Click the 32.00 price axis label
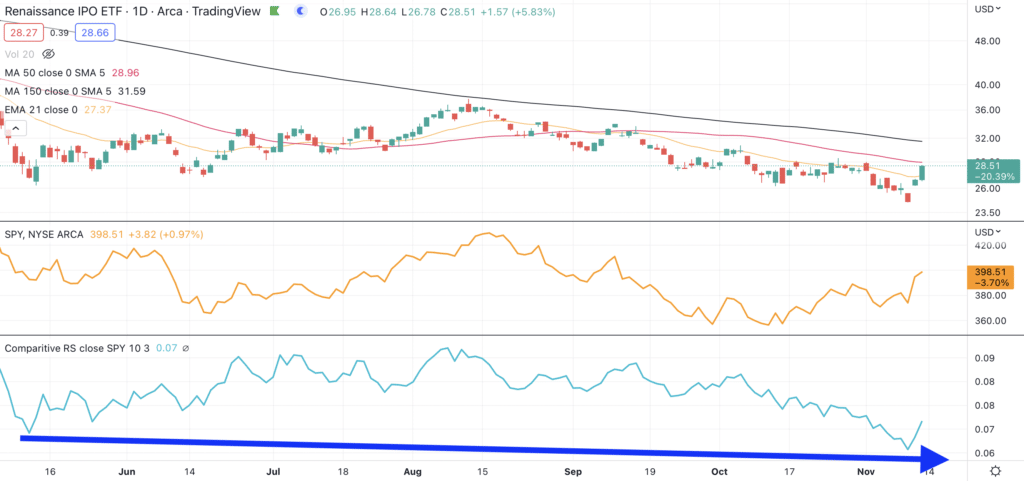 click(x=988, y=139)
